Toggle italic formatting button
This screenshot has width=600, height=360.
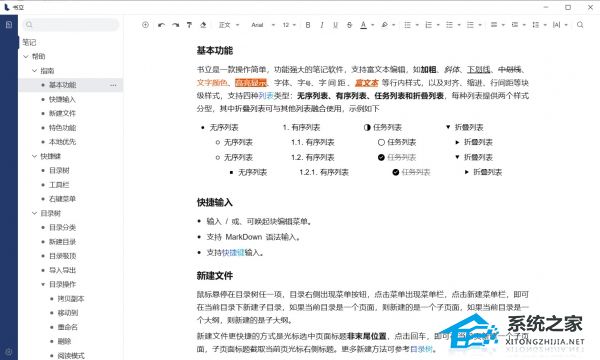322,25
